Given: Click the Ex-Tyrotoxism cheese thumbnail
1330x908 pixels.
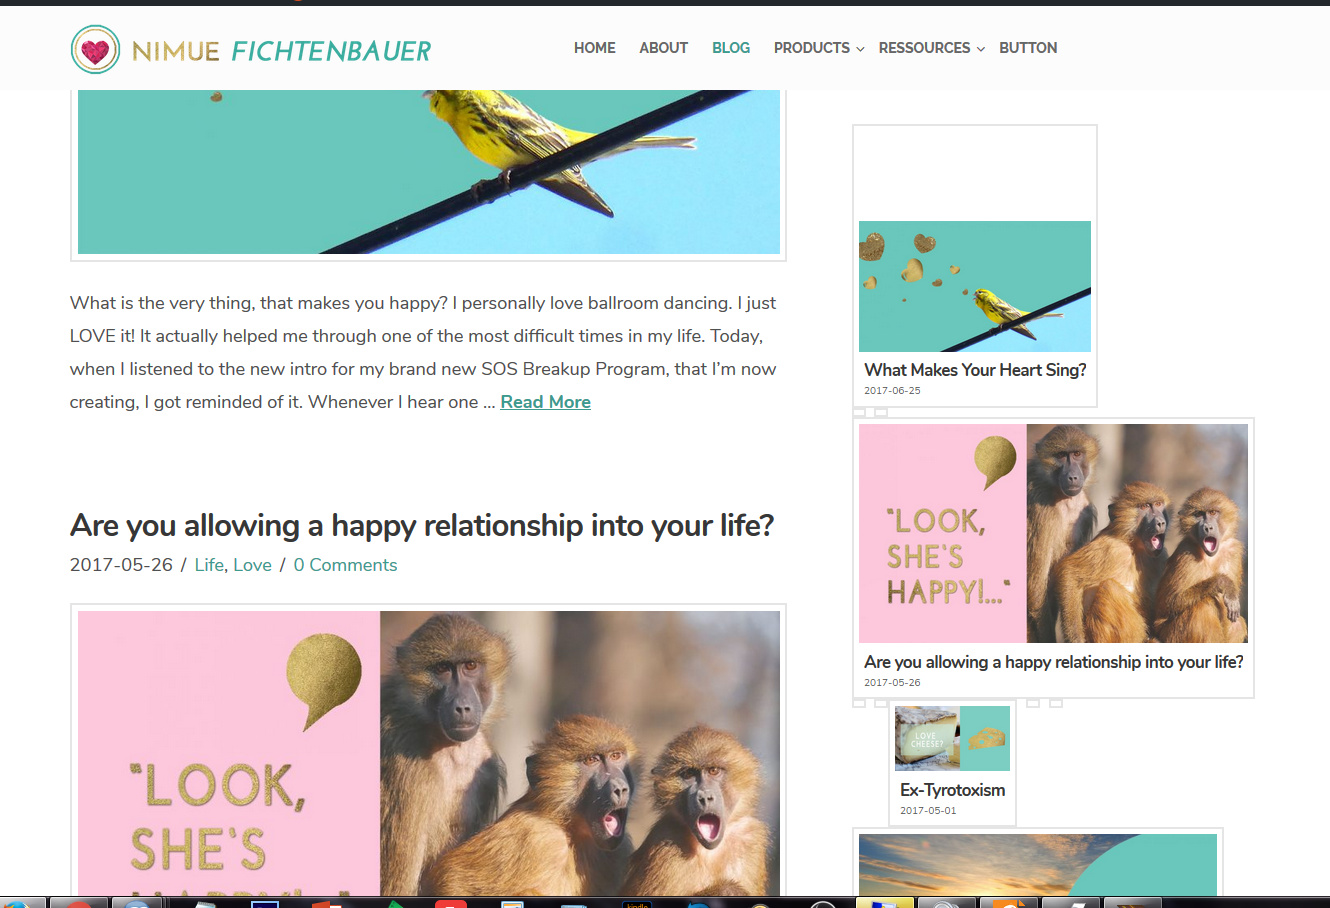Looking at the screenshot, I should click(952, 738).
